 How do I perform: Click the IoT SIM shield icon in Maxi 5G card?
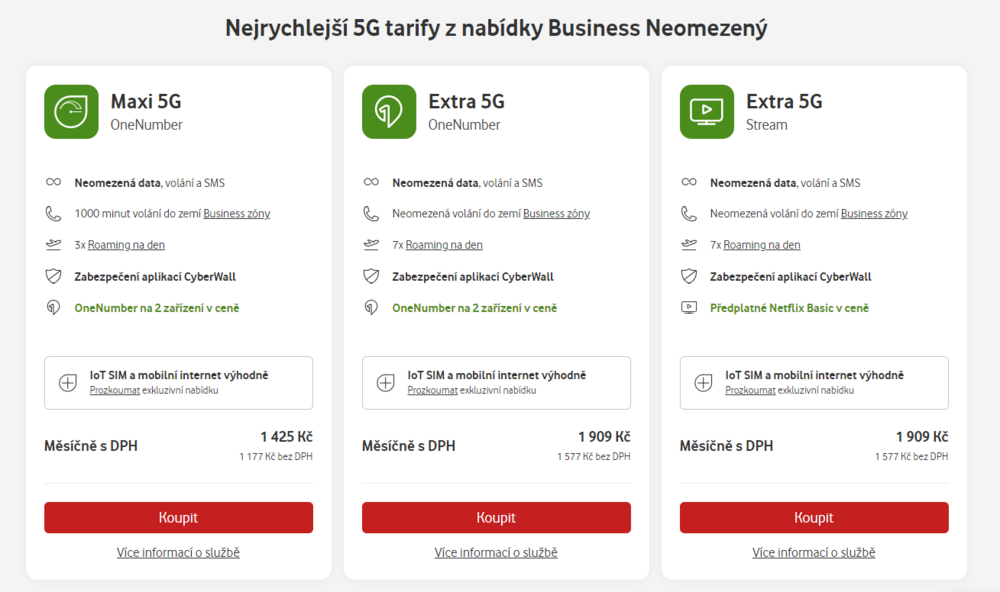pyautogui.click(x=68, y=383)
